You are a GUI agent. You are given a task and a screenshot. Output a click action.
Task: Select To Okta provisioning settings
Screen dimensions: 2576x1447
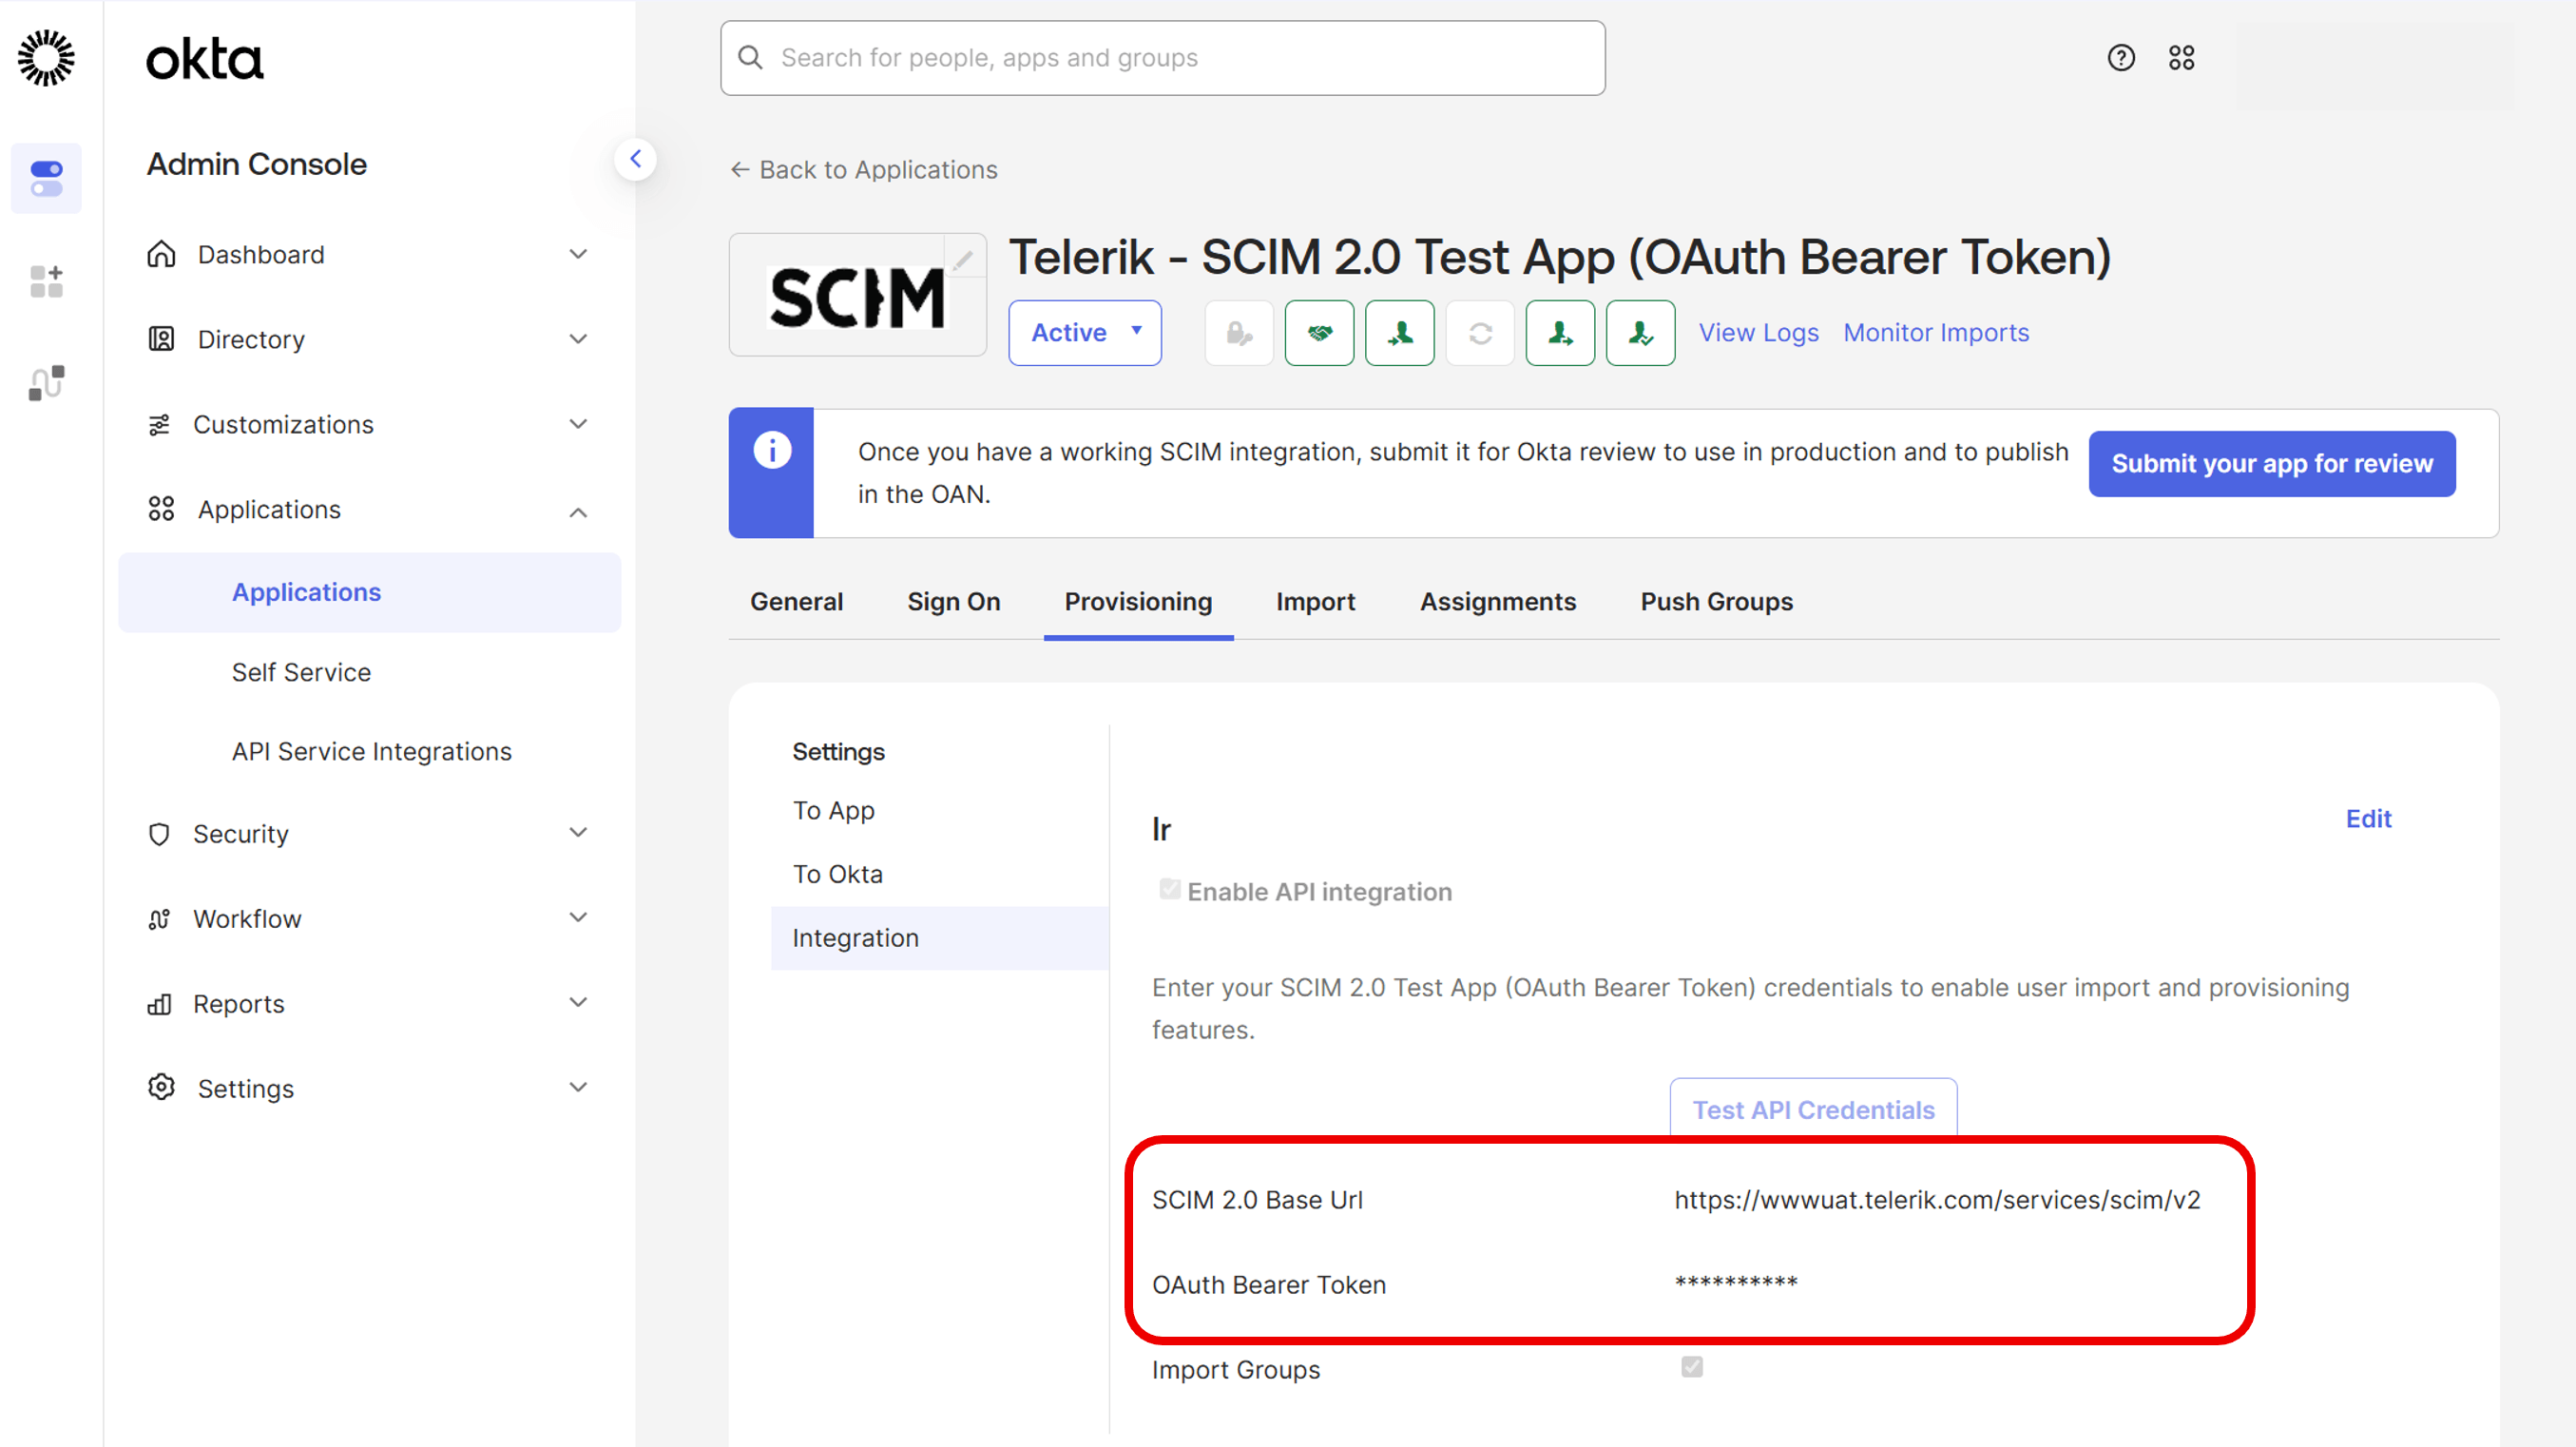click(837, 874)
